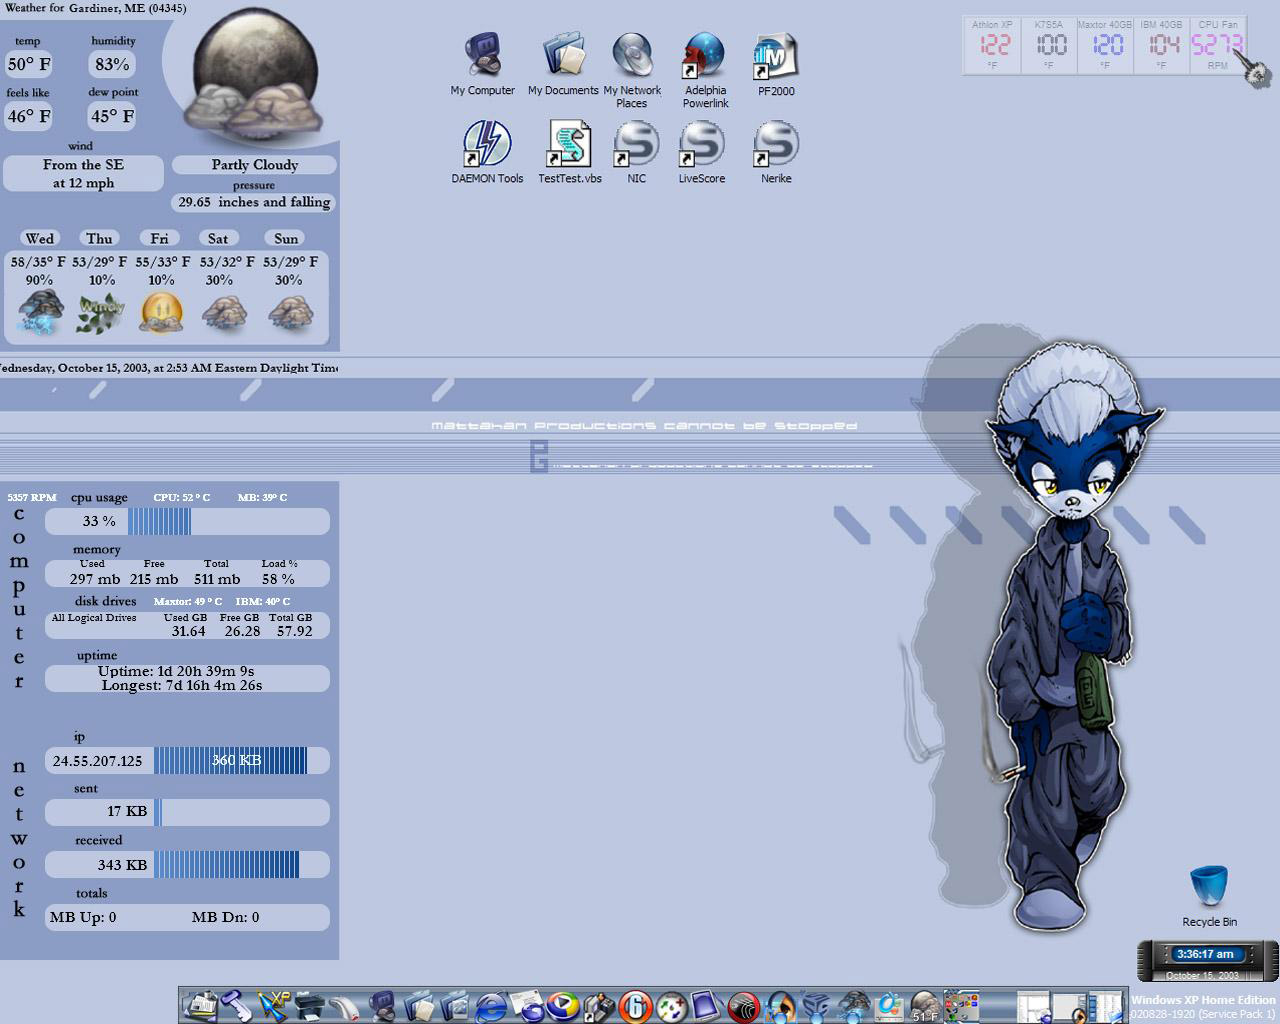Viewport: 1280px width, 1024px height.
Task: Open the Nerike shortcut icon
Action: [x=776, y=145]
